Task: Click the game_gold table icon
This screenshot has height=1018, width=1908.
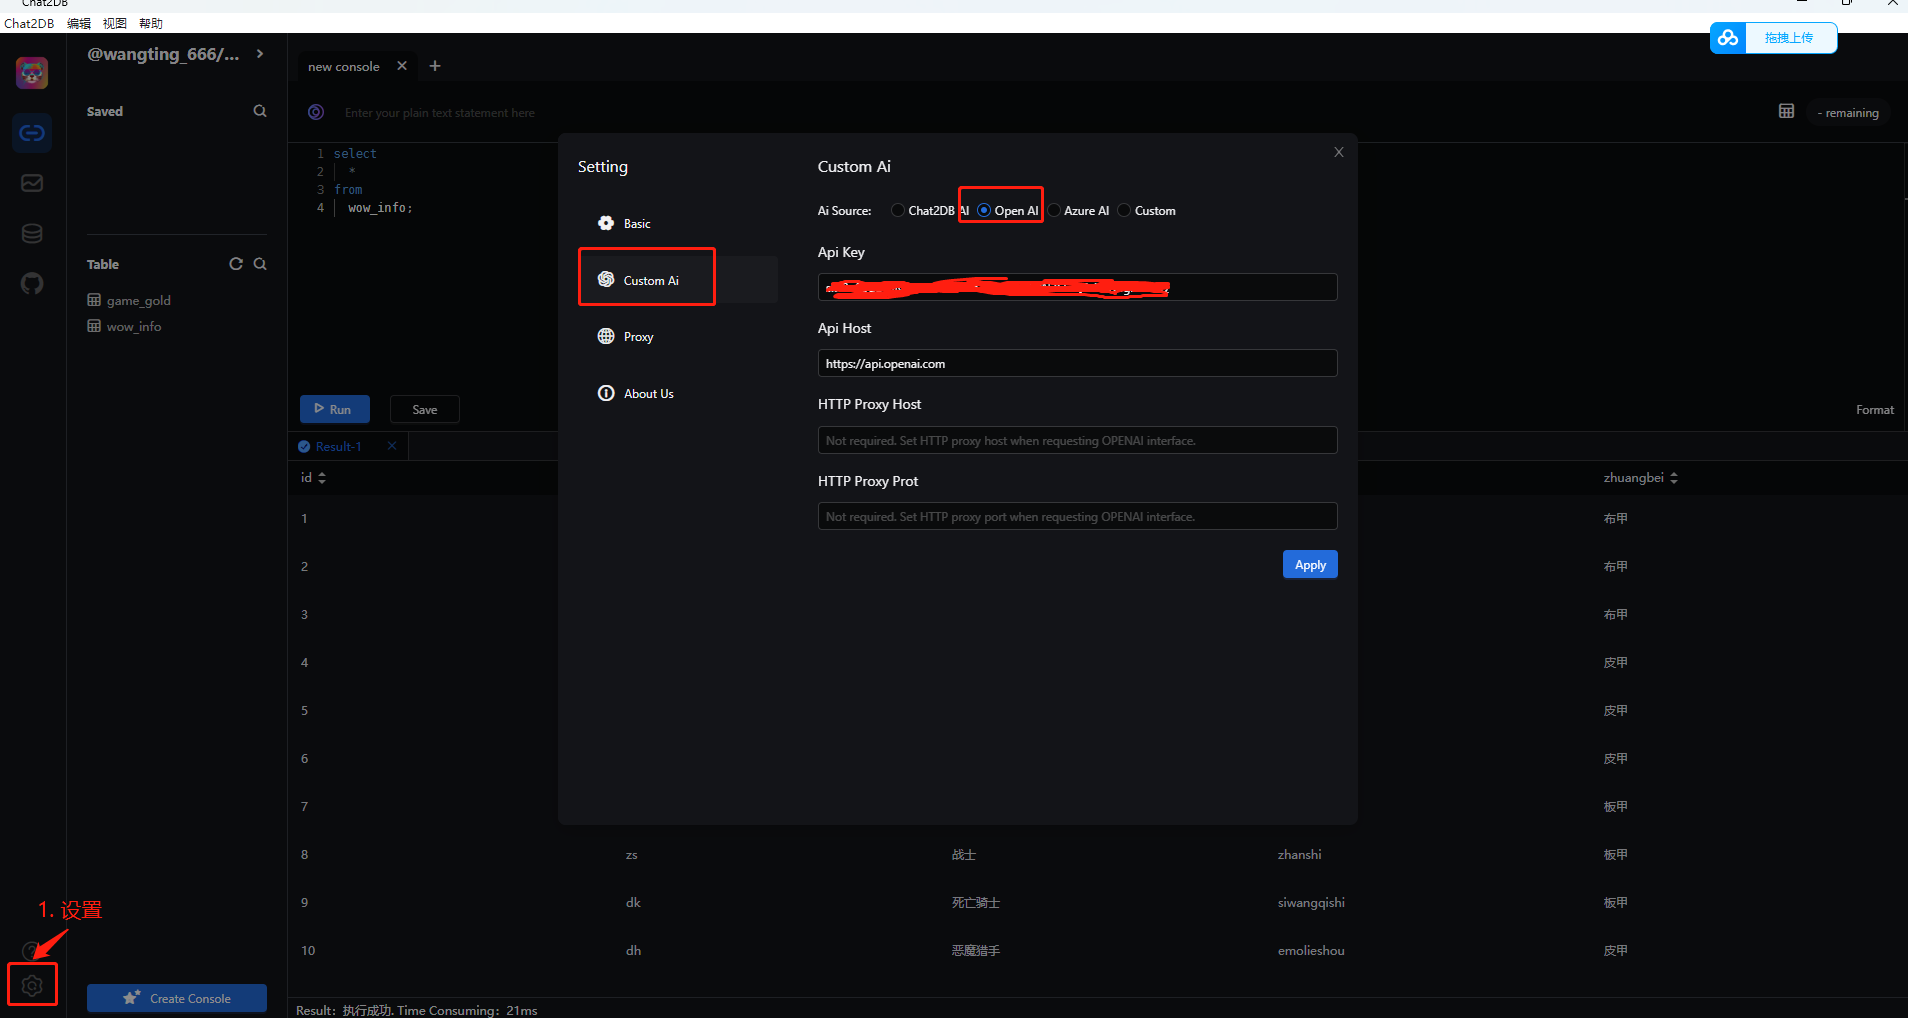Action: 94,300
